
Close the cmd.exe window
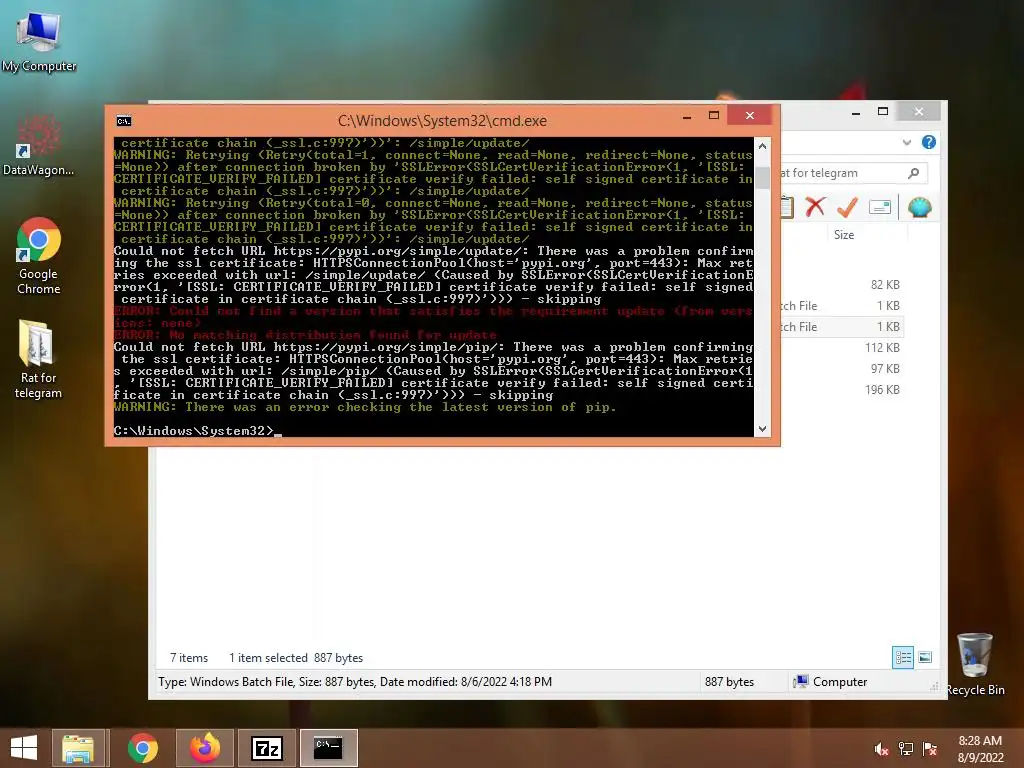click(750, 116)
